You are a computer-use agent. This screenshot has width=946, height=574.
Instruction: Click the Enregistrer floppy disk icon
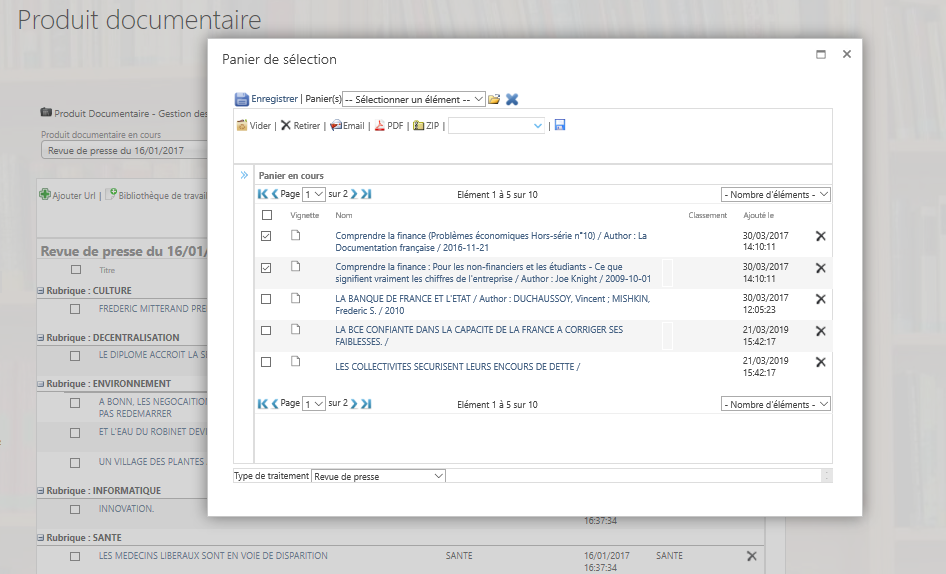[241, 99]
